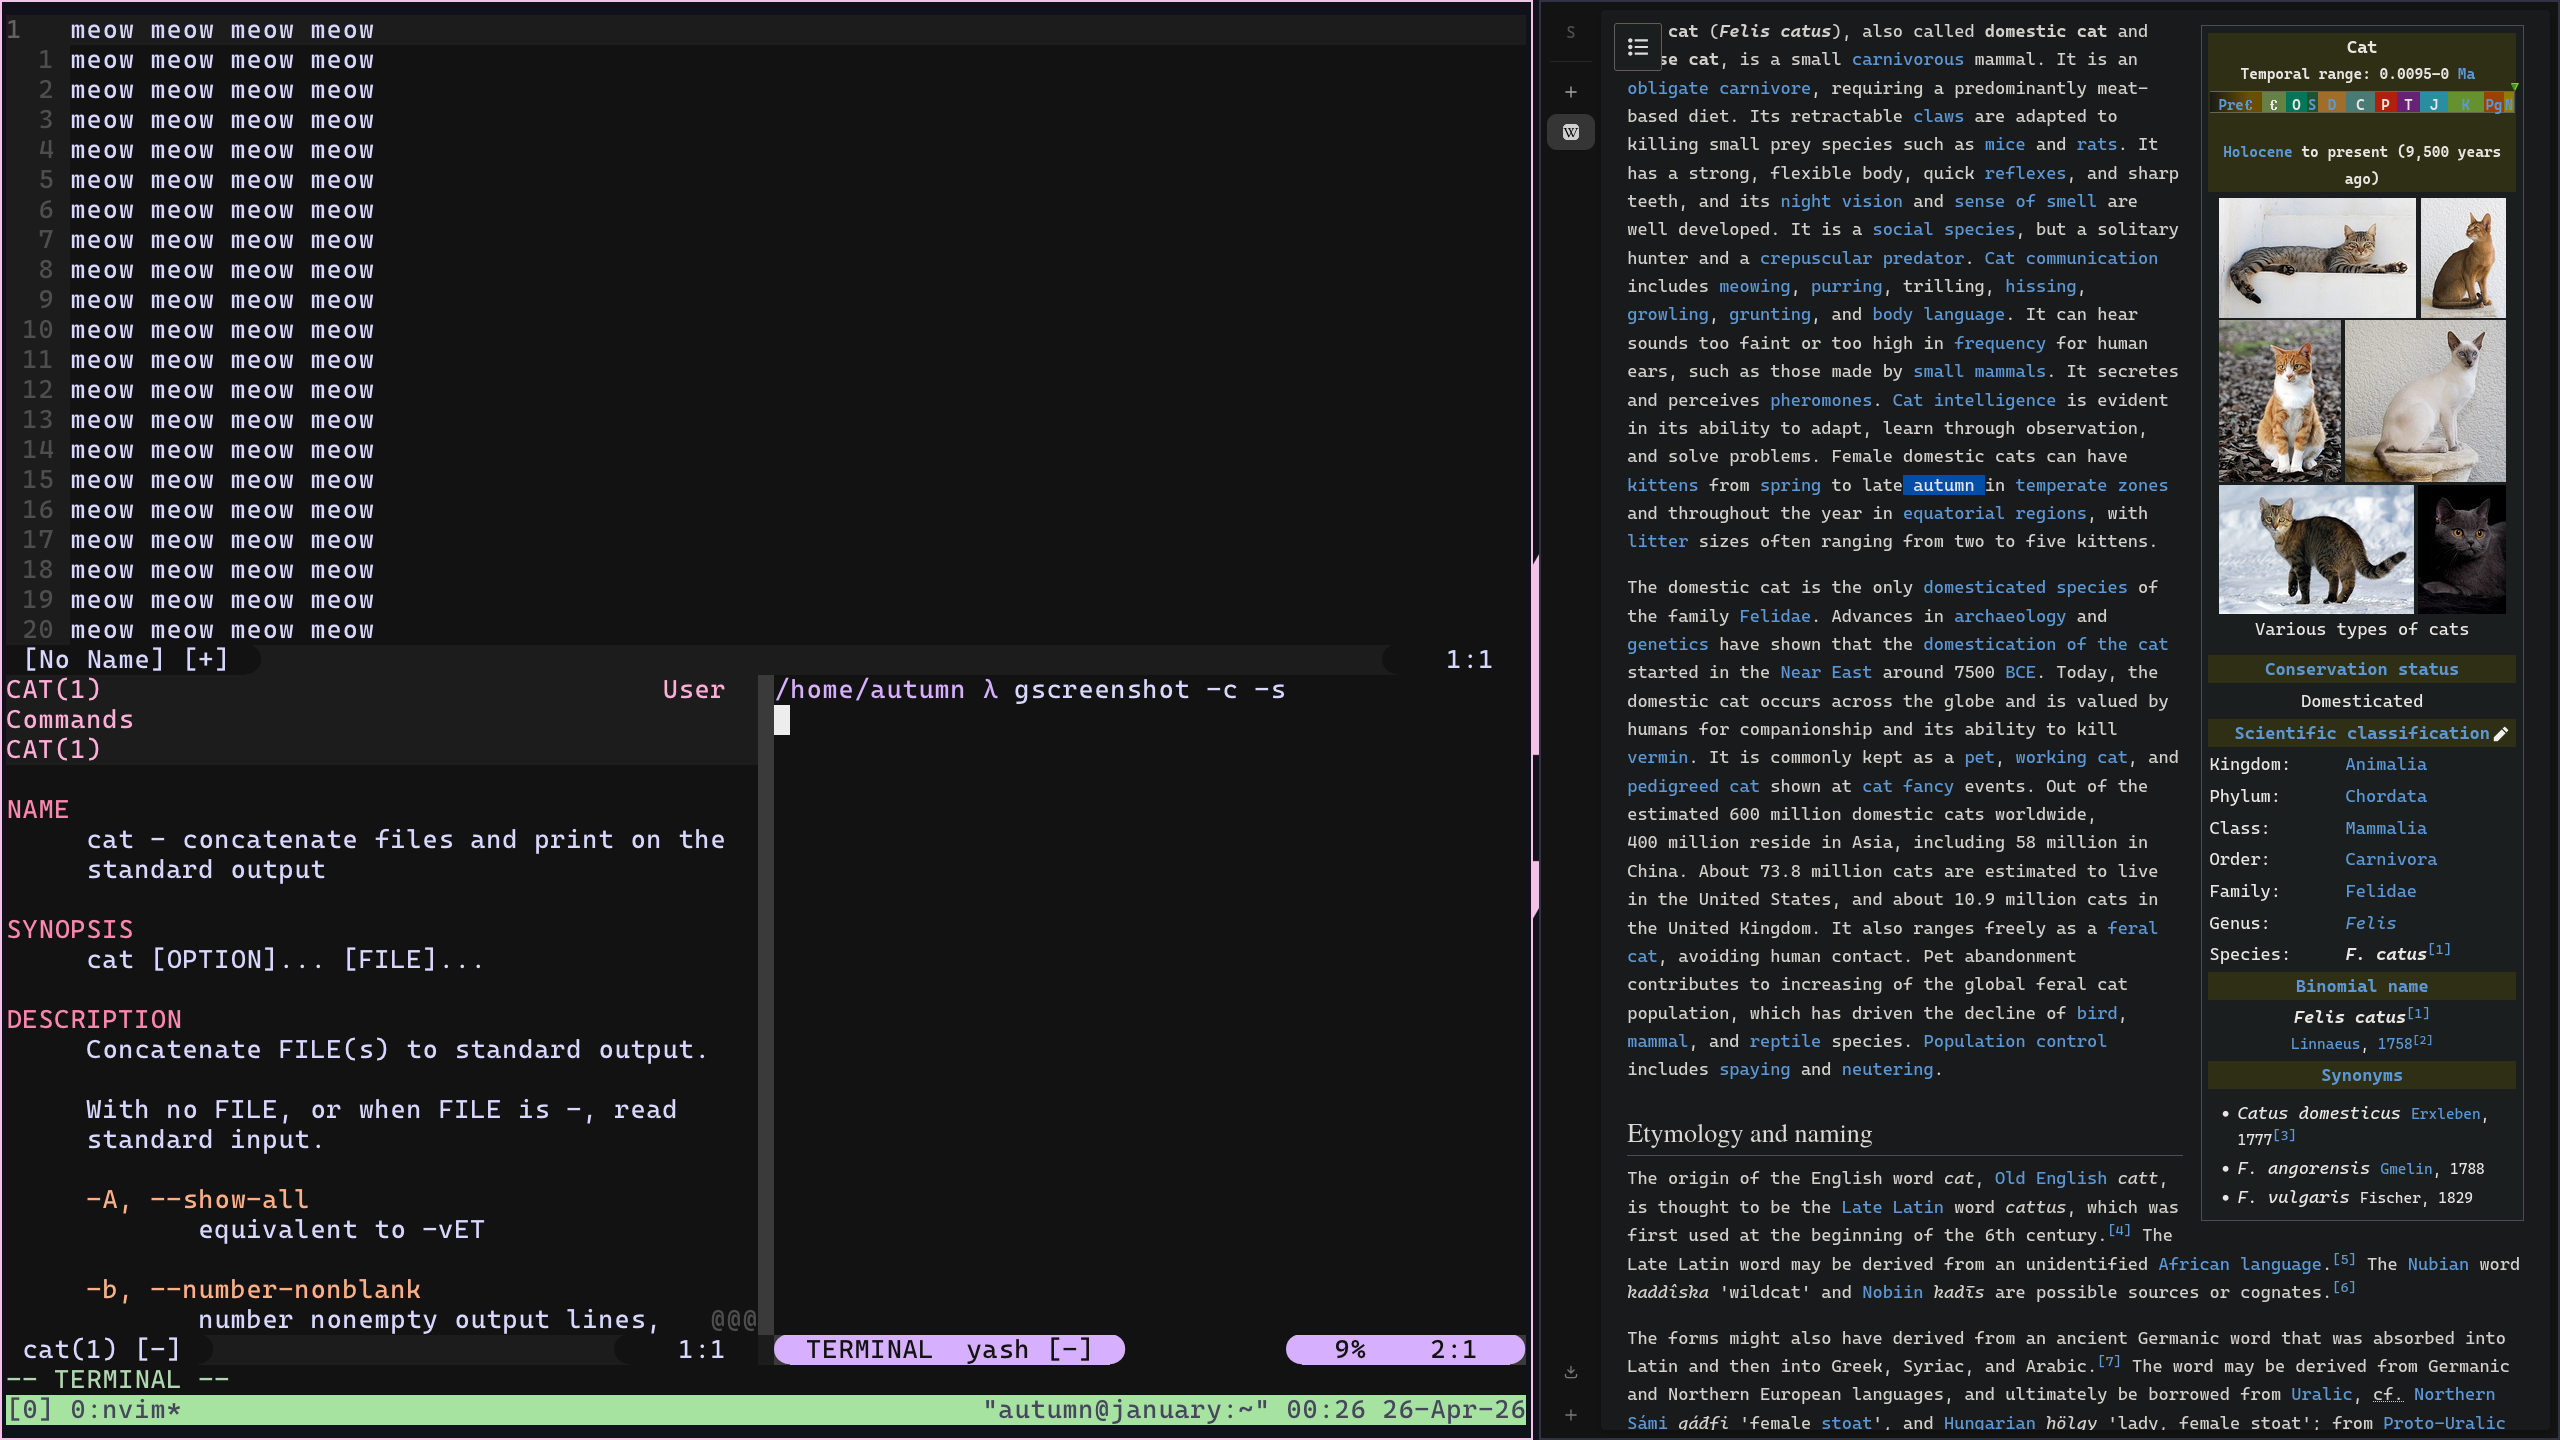Click the '[No Name] [+]' nvim status line
Viewport: 2560px width, 1440px height.
click(127, 660)
